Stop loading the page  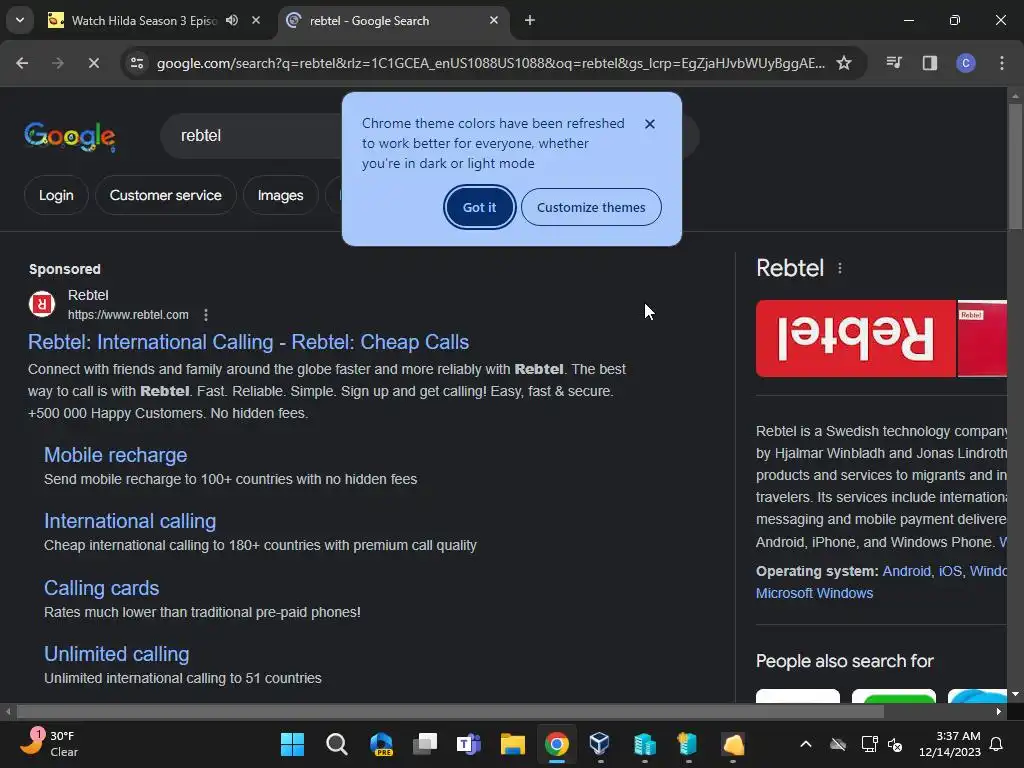(93, 63)
